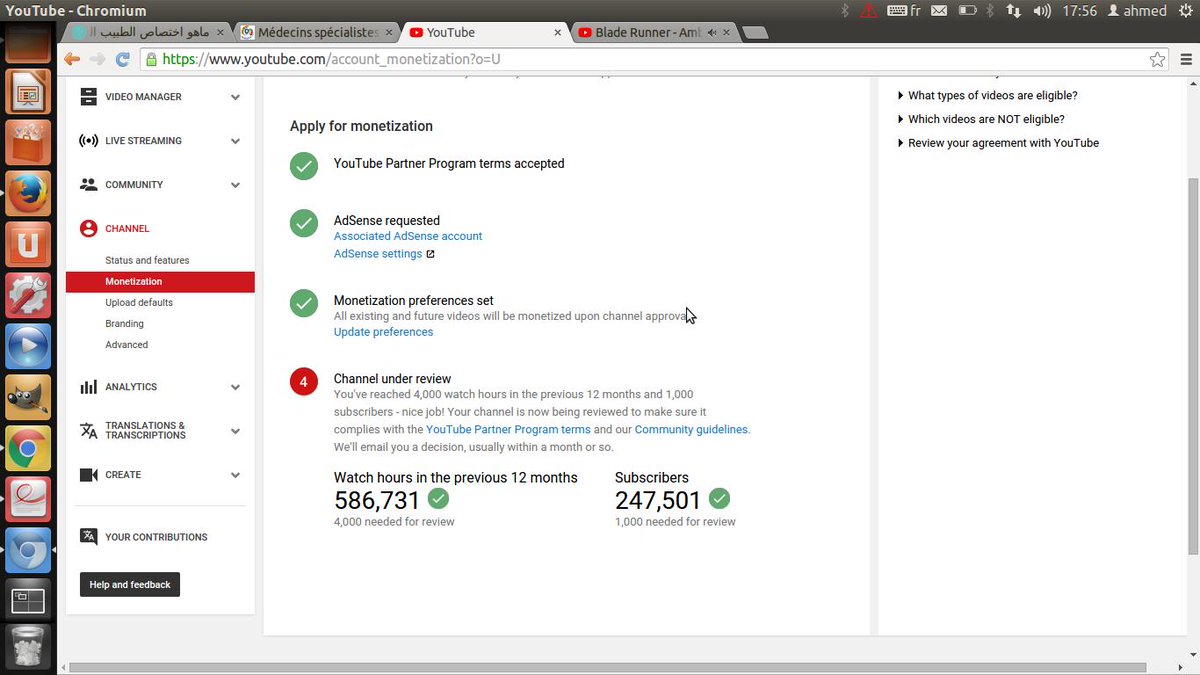Click the red Channel account icon

[x=88, y=228]
